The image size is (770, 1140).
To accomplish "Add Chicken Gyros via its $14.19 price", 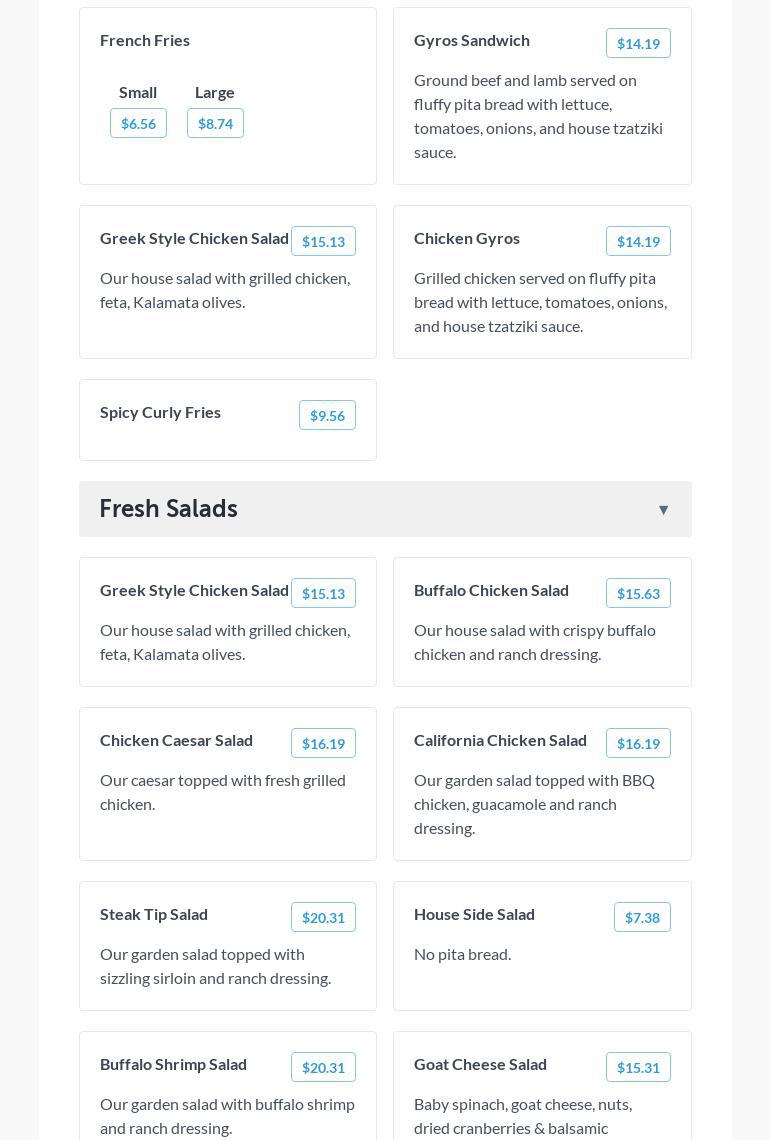I will pyautogui.click(x=638, y=241).
